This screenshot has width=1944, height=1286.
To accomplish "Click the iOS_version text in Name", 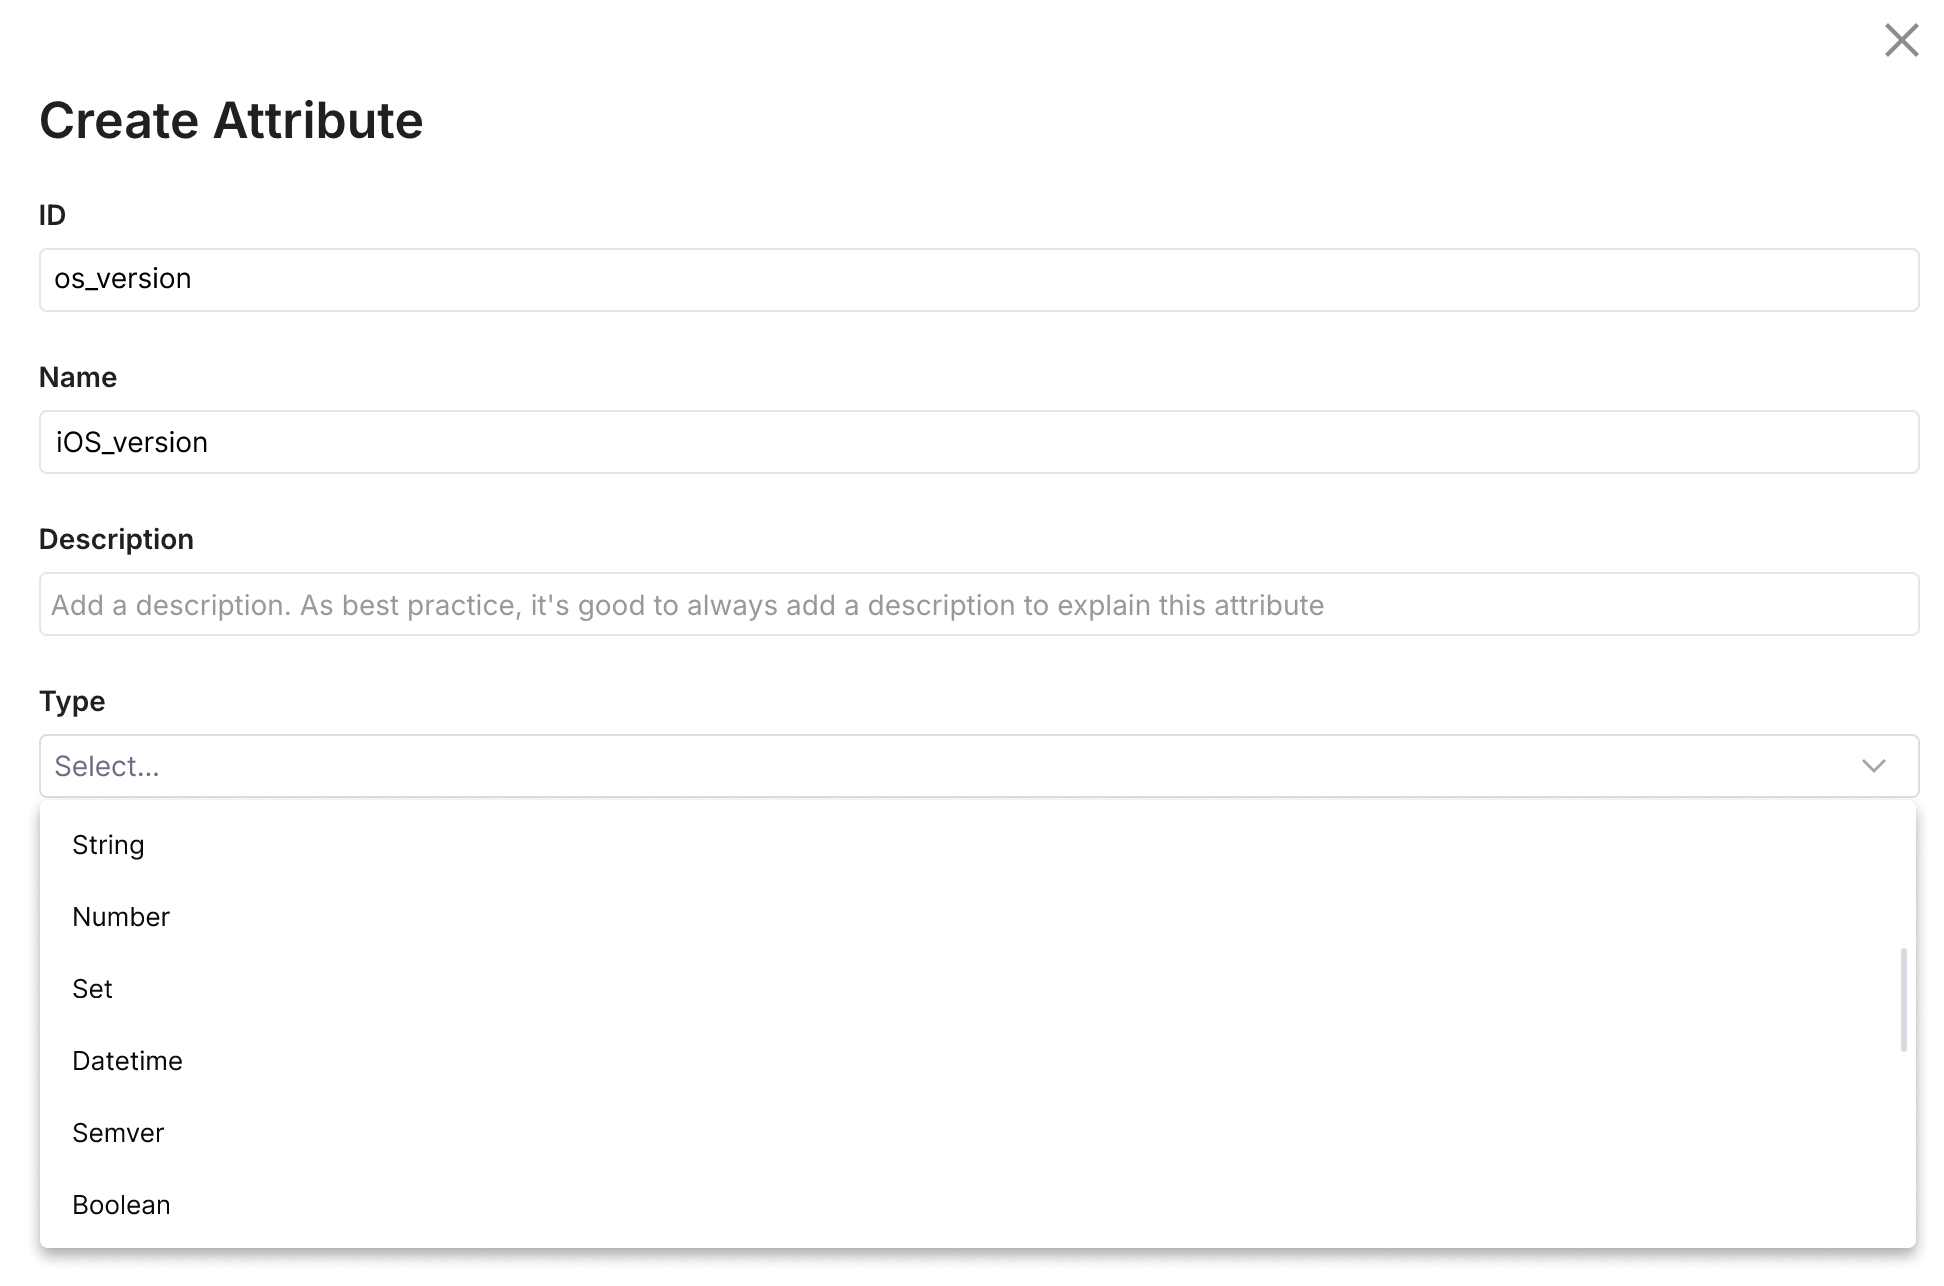I will tap(132, 442).
